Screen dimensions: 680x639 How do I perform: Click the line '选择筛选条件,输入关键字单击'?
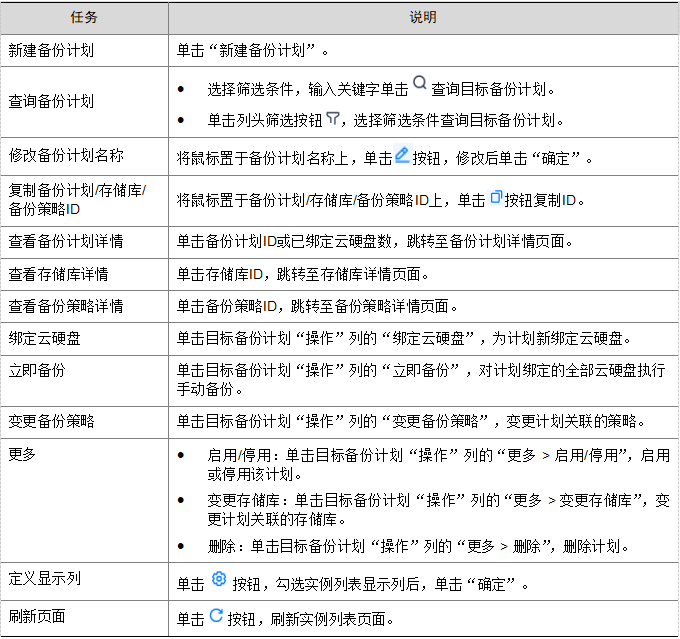(x=307, y=90)
